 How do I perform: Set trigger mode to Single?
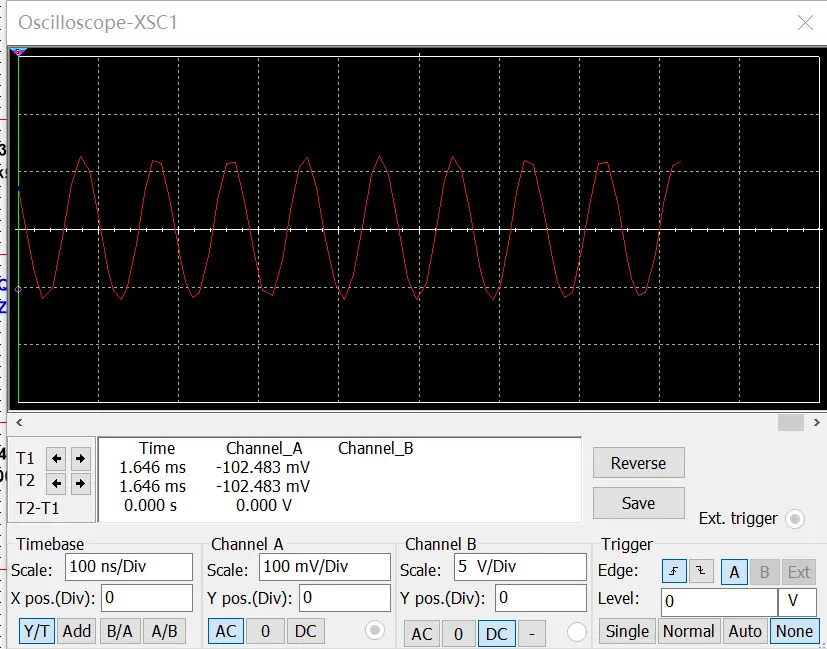(627, 631)
